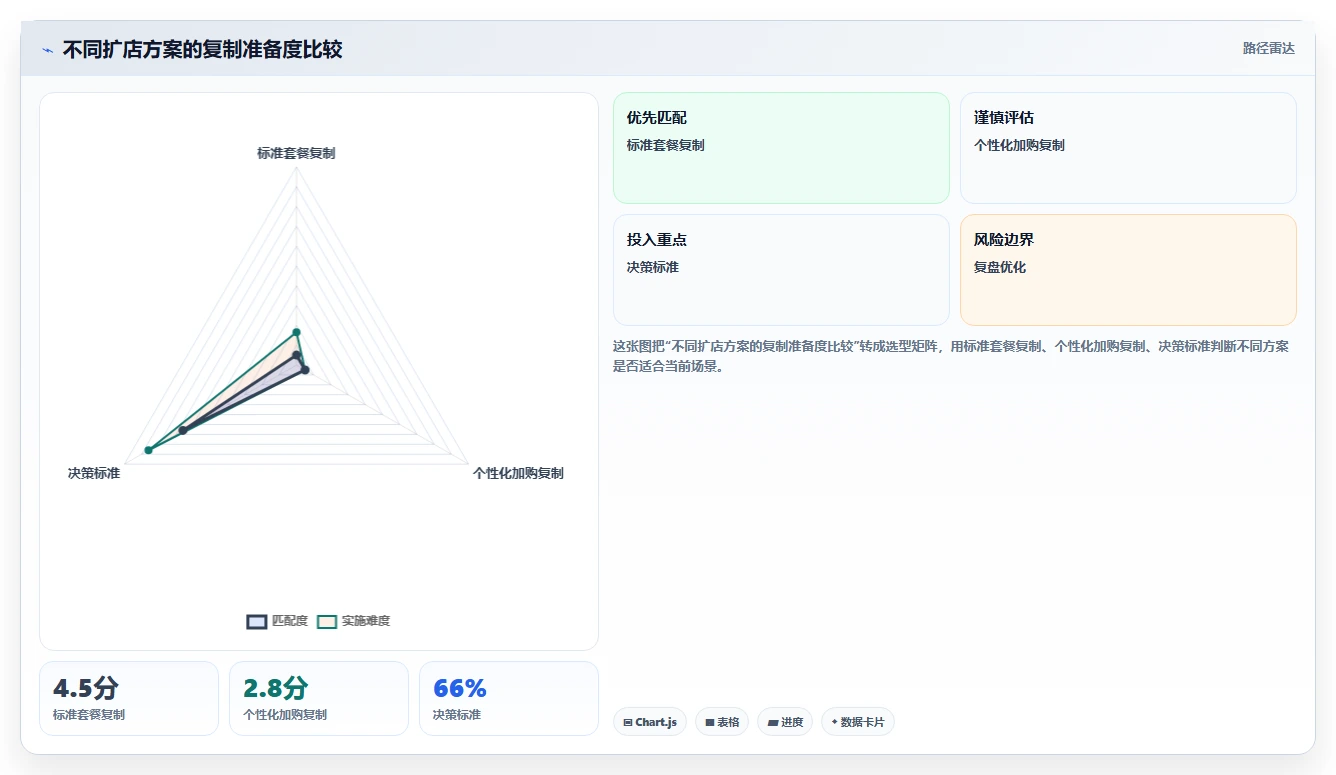Click the green point on 标准套餐复制 axis
The height and width of the screenshot is (775, 1336).
point(296,332)
